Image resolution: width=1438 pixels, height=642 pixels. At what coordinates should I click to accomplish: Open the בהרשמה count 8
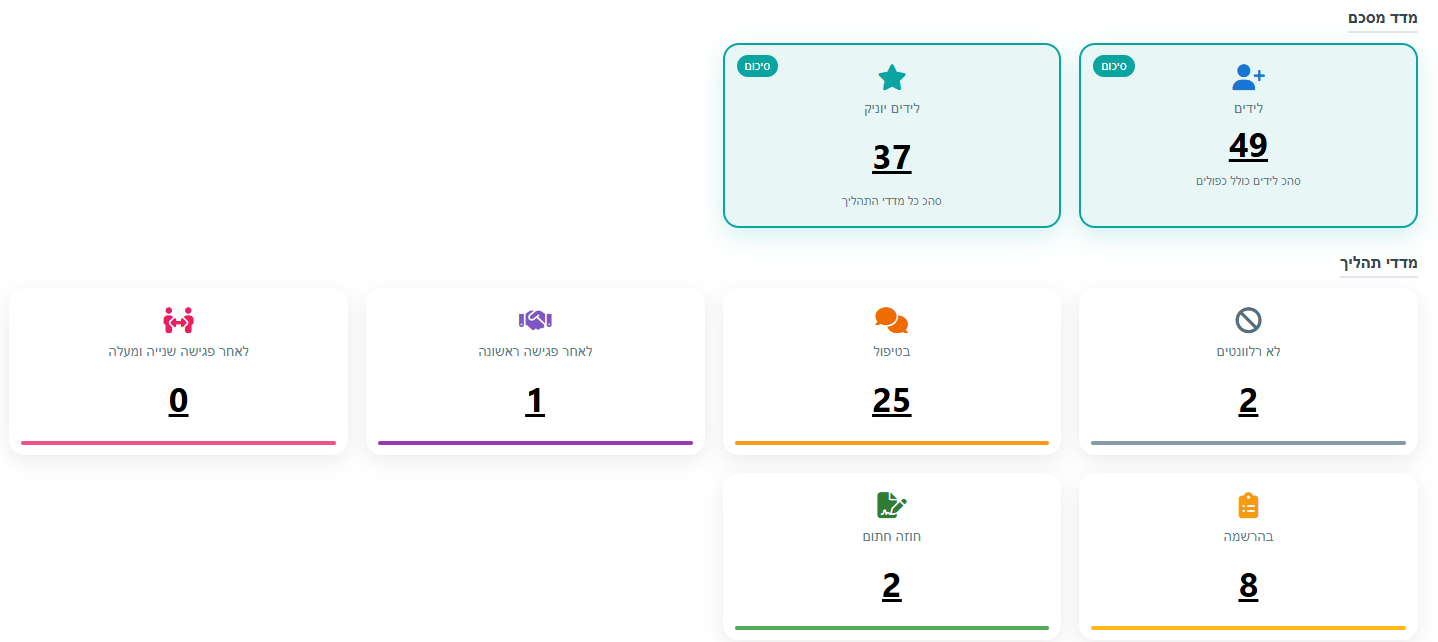1248,585
